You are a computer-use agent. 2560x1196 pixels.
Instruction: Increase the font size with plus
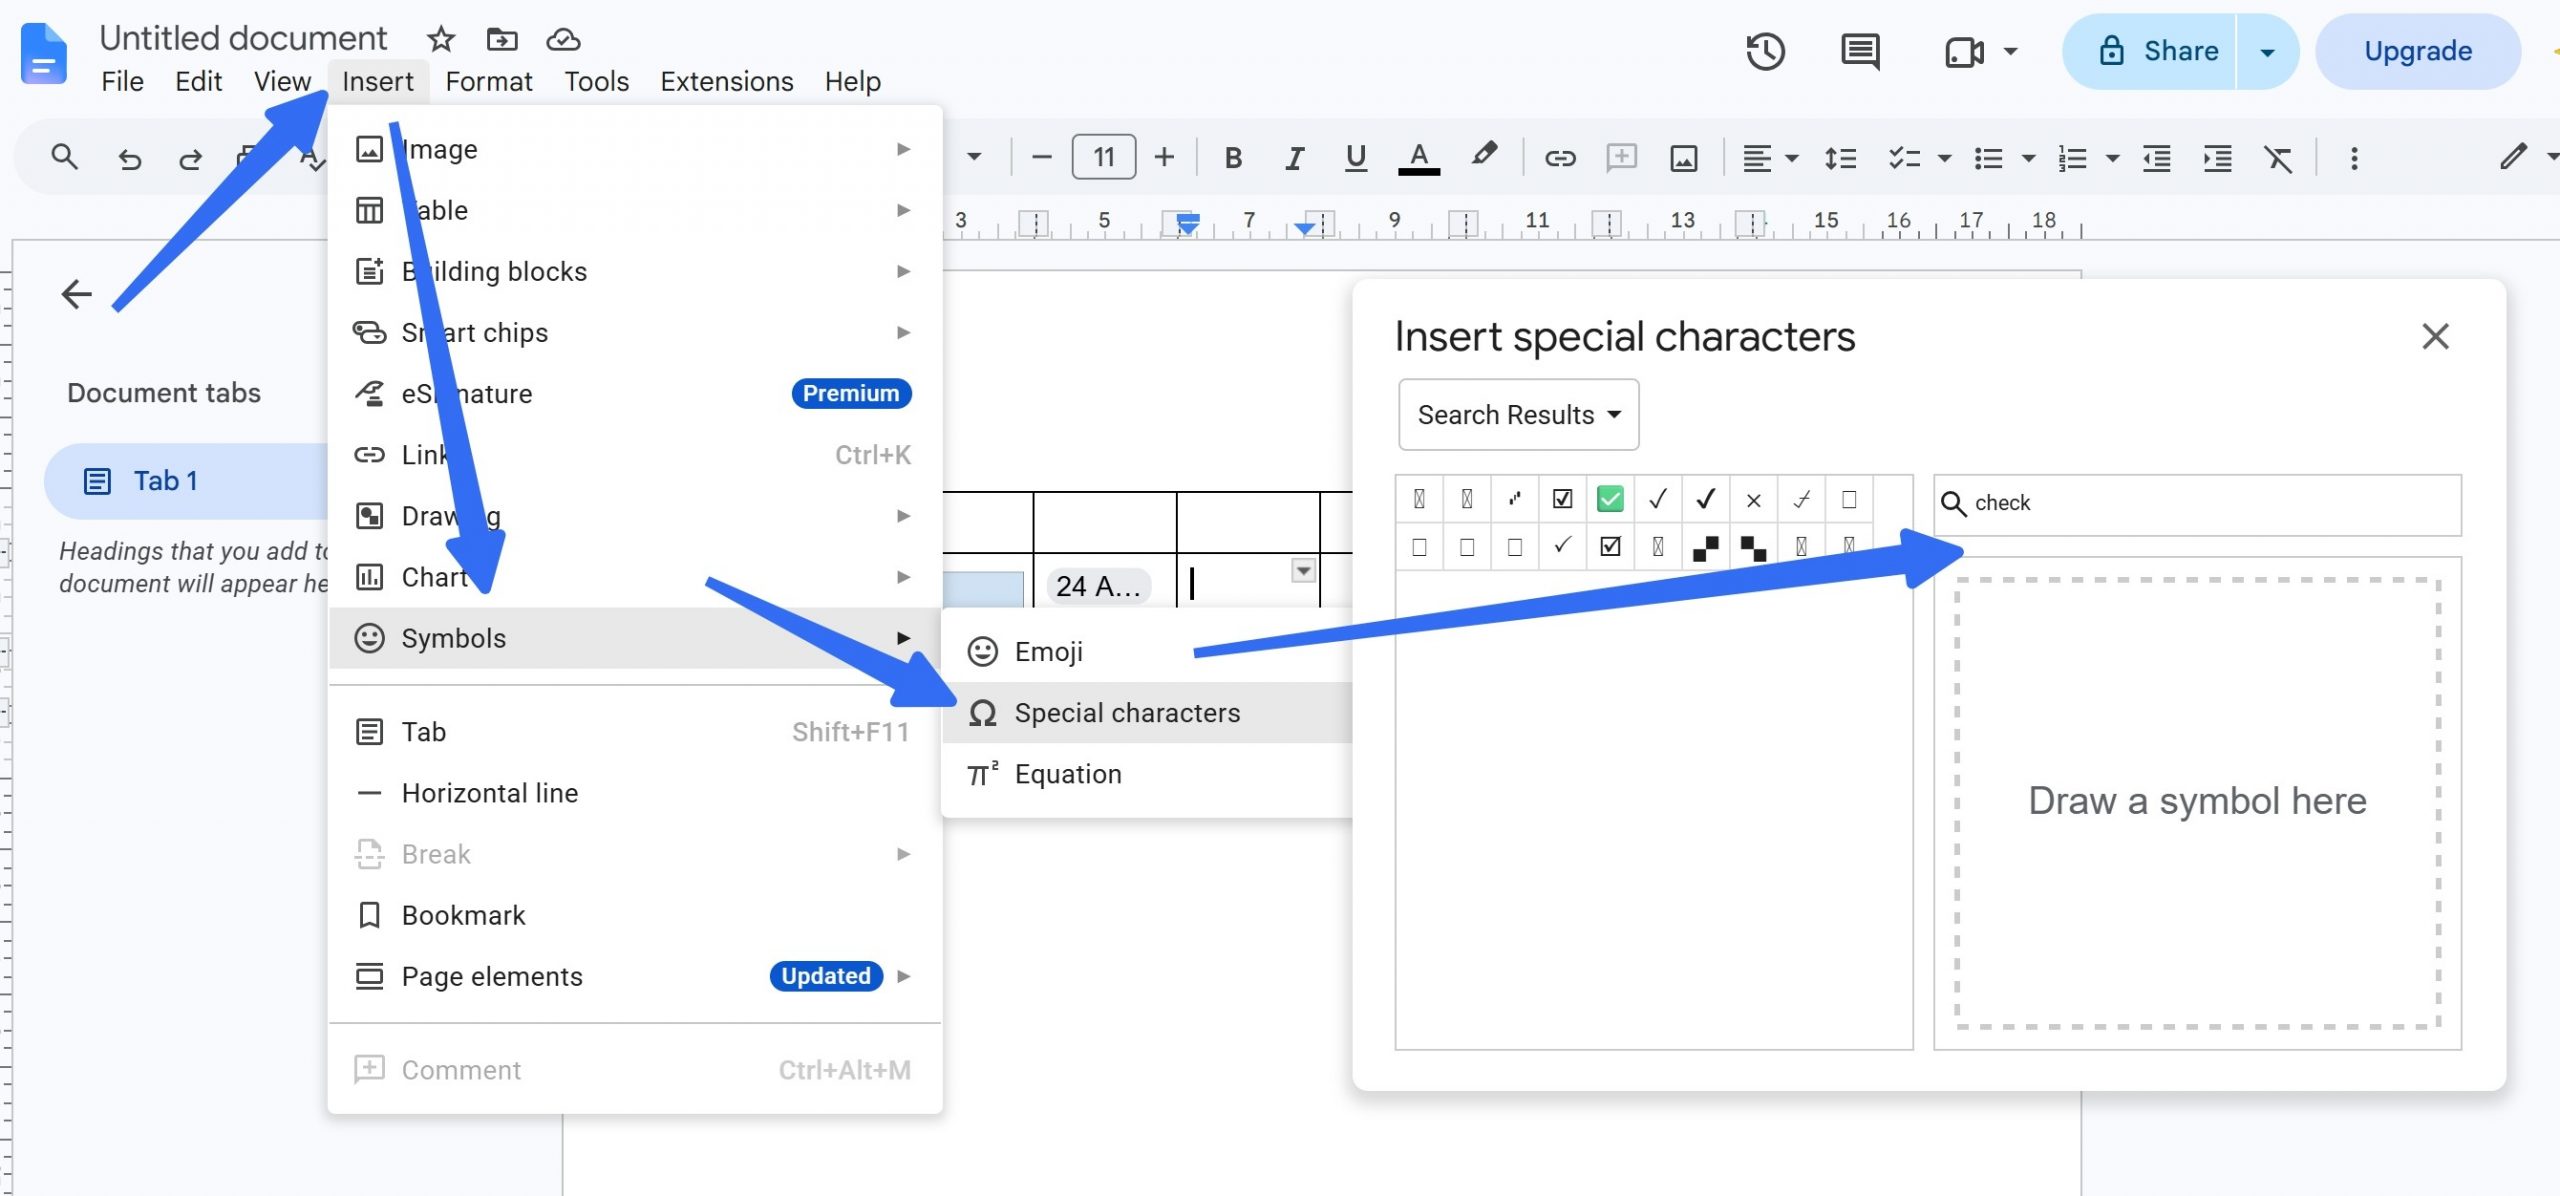point(1164,158)
